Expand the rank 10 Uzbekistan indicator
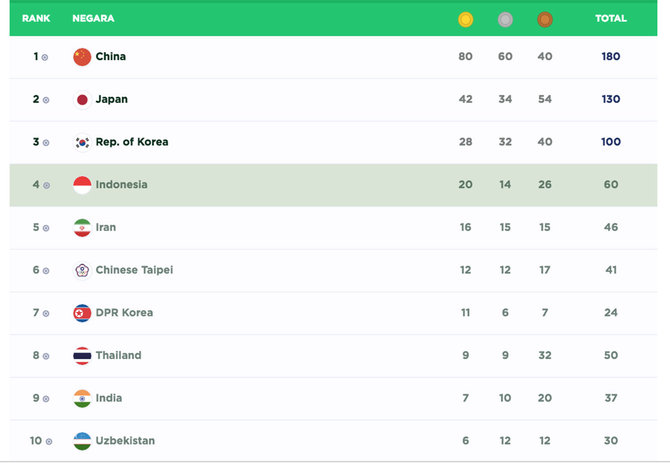Screen dimensions: 670x463 pos(49,442)
